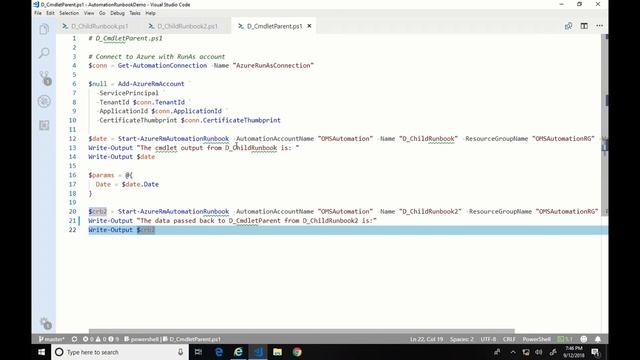The image size is (640, 360).
Task: Change the CRLF line ending setting
Action: 509,339
